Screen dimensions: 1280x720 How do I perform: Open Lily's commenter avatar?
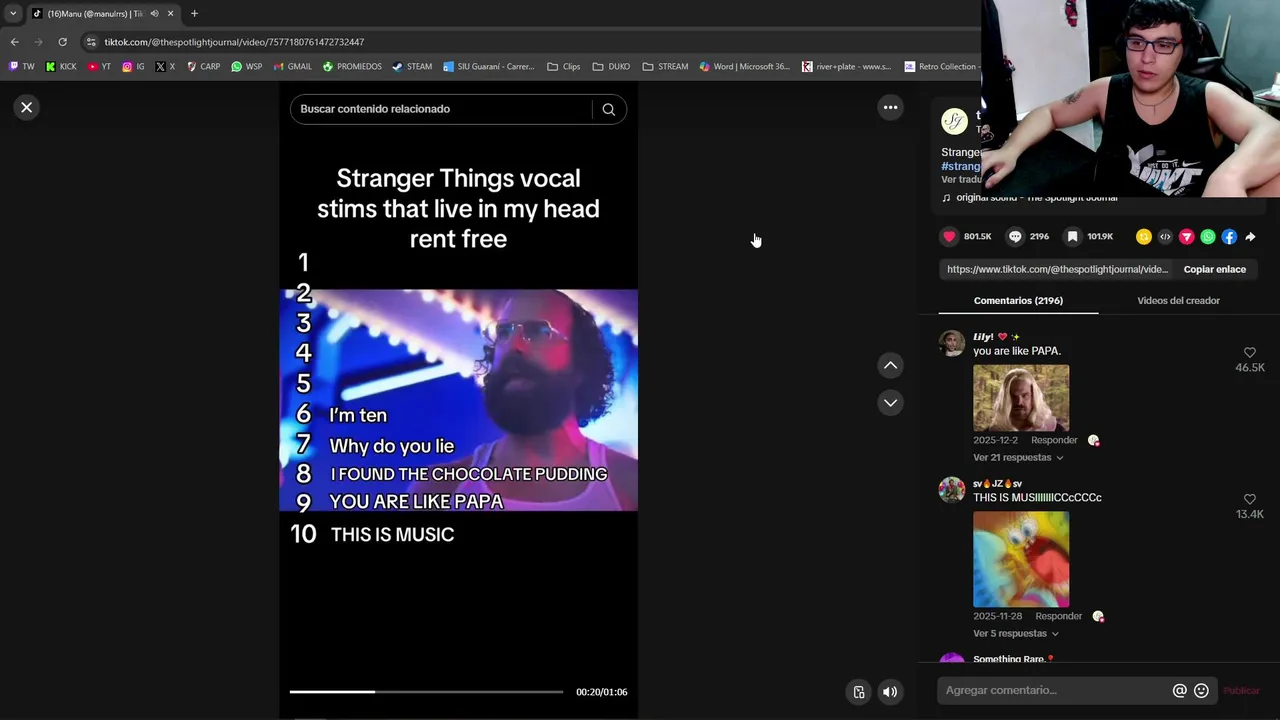952,343
